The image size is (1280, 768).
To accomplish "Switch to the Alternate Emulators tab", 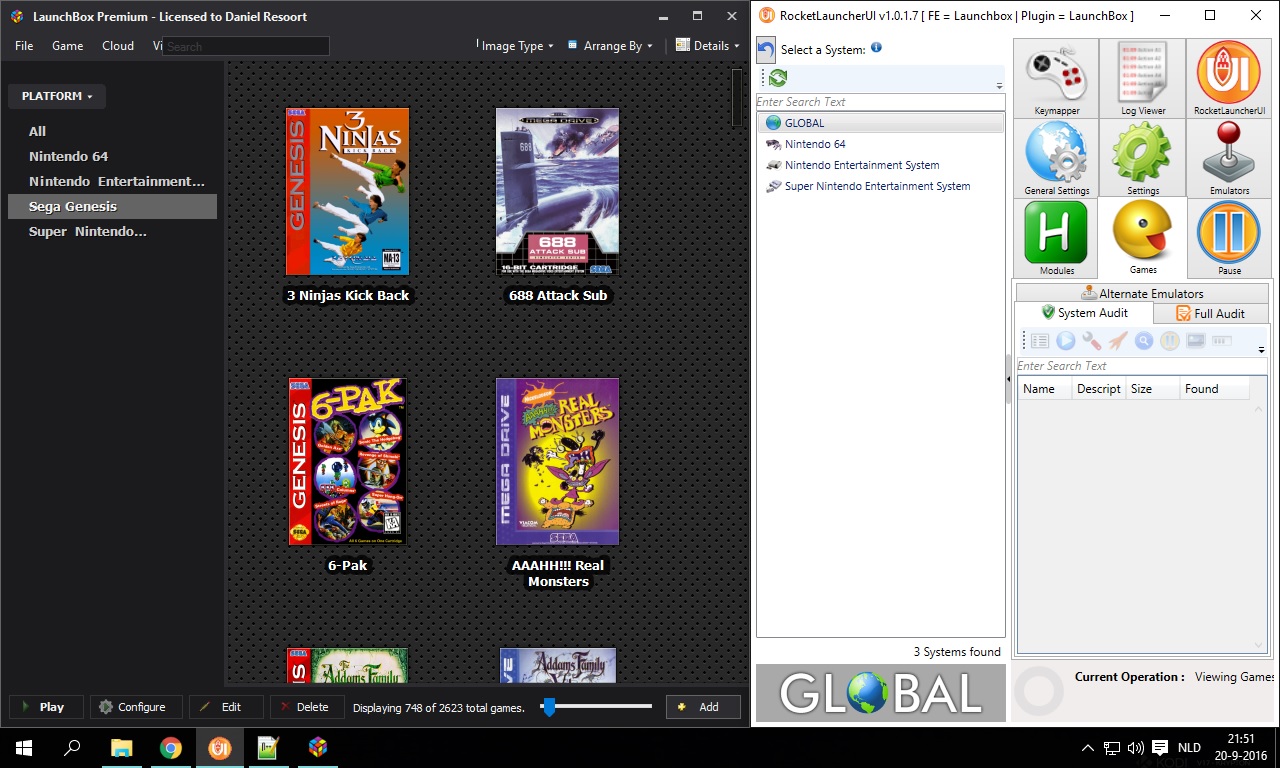I will 1142,293.
